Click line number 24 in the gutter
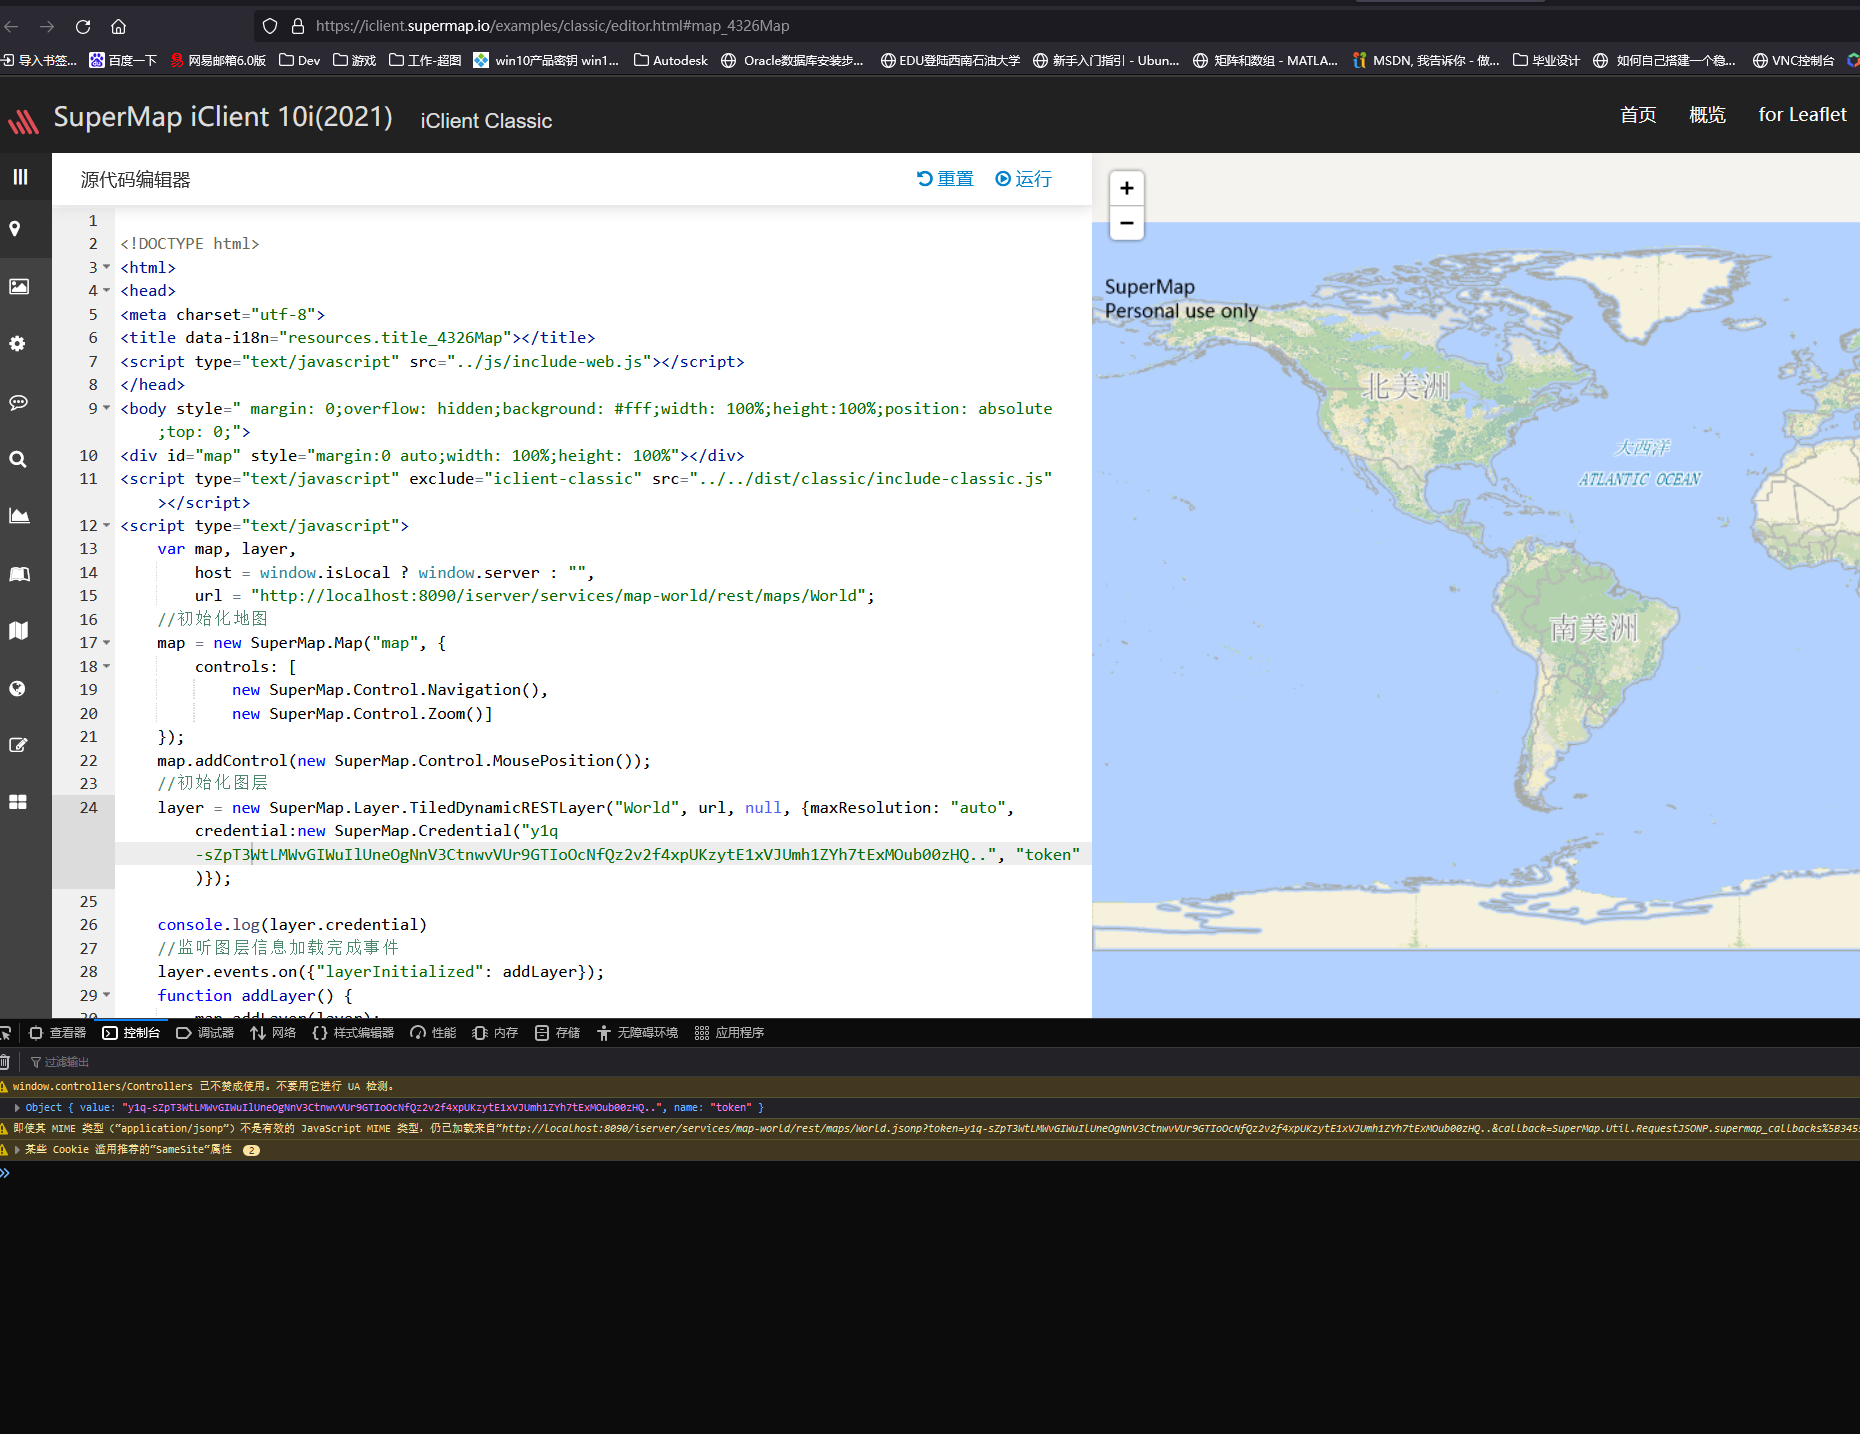Image resolution: width=1860 pixels, height=1434 pixels. [x=89, y=807]
